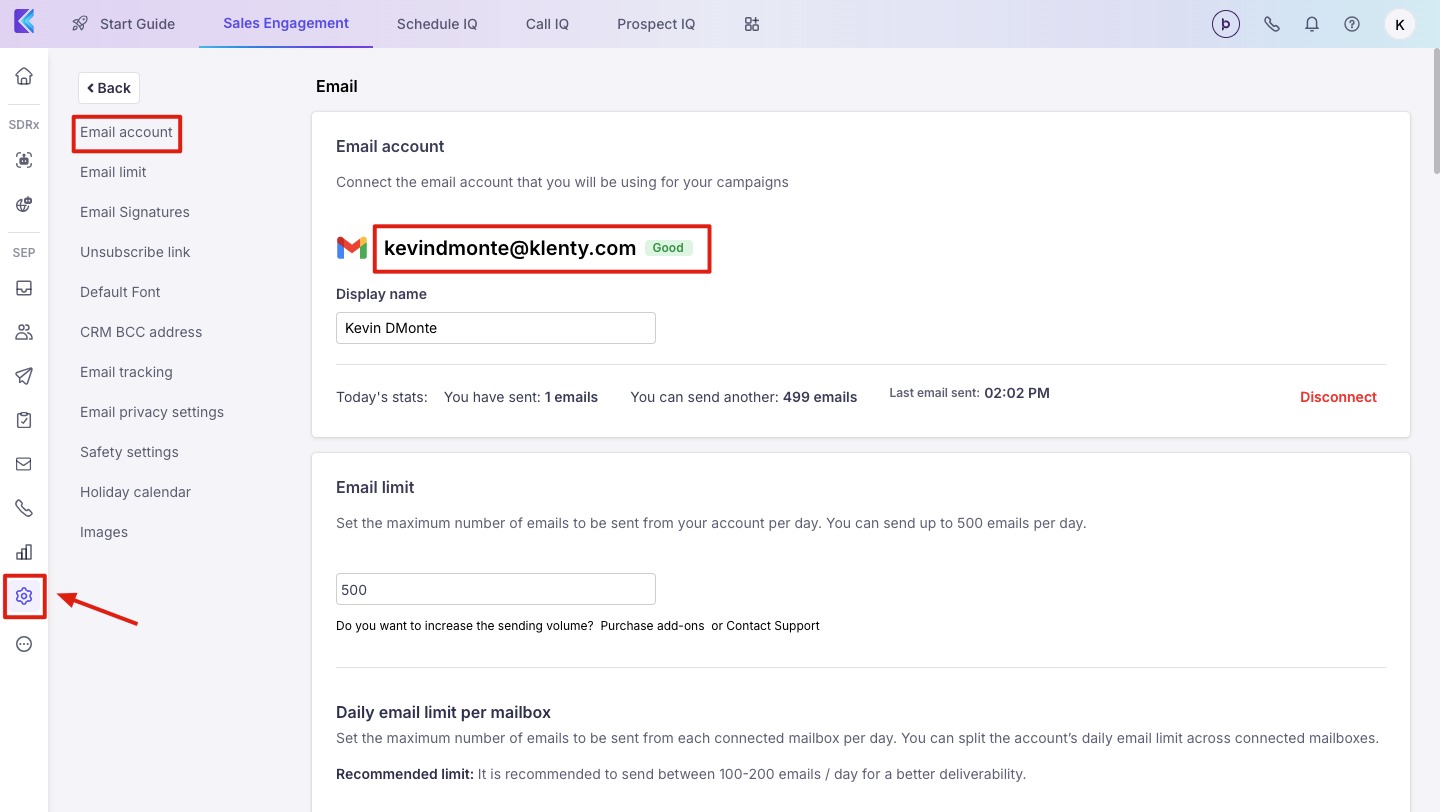This screenshot has width=1440, height=812.
Task: Open the Campaigns paper plane icon
Action: 24,376
